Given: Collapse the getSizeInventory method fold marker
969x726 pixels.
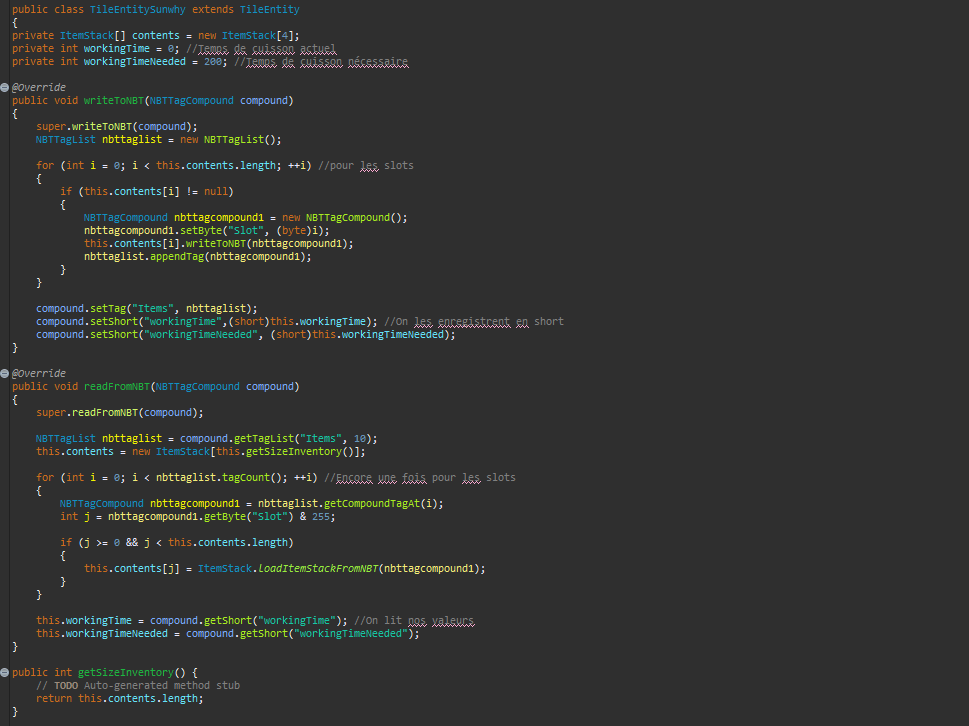Looking at the screenshot, I should [6, 673].
